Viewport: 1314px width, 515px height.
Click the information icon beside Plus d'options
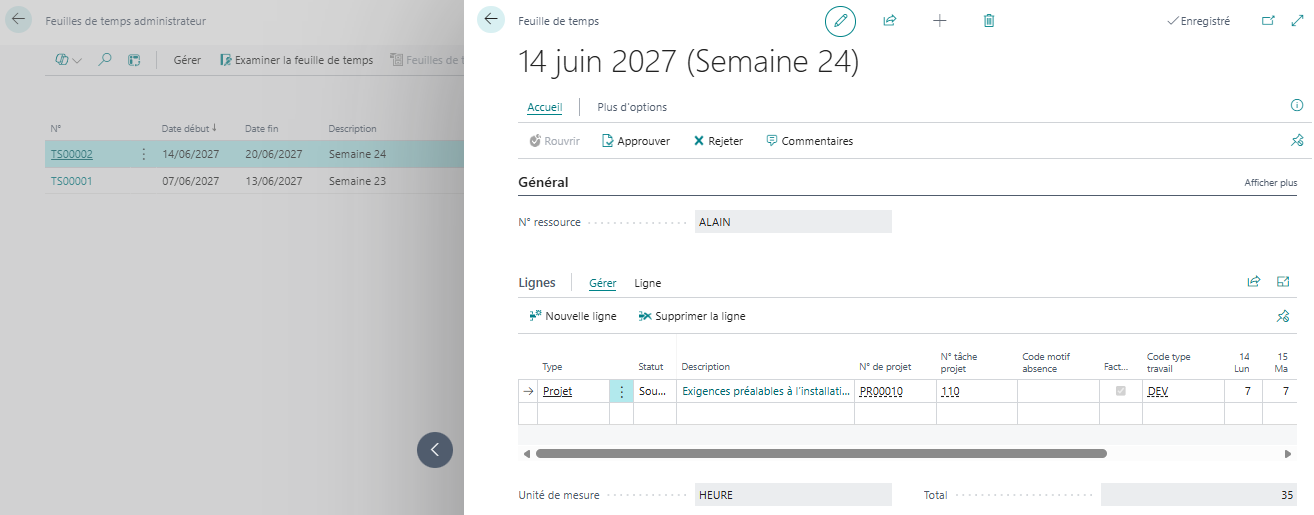(1297, 105)
